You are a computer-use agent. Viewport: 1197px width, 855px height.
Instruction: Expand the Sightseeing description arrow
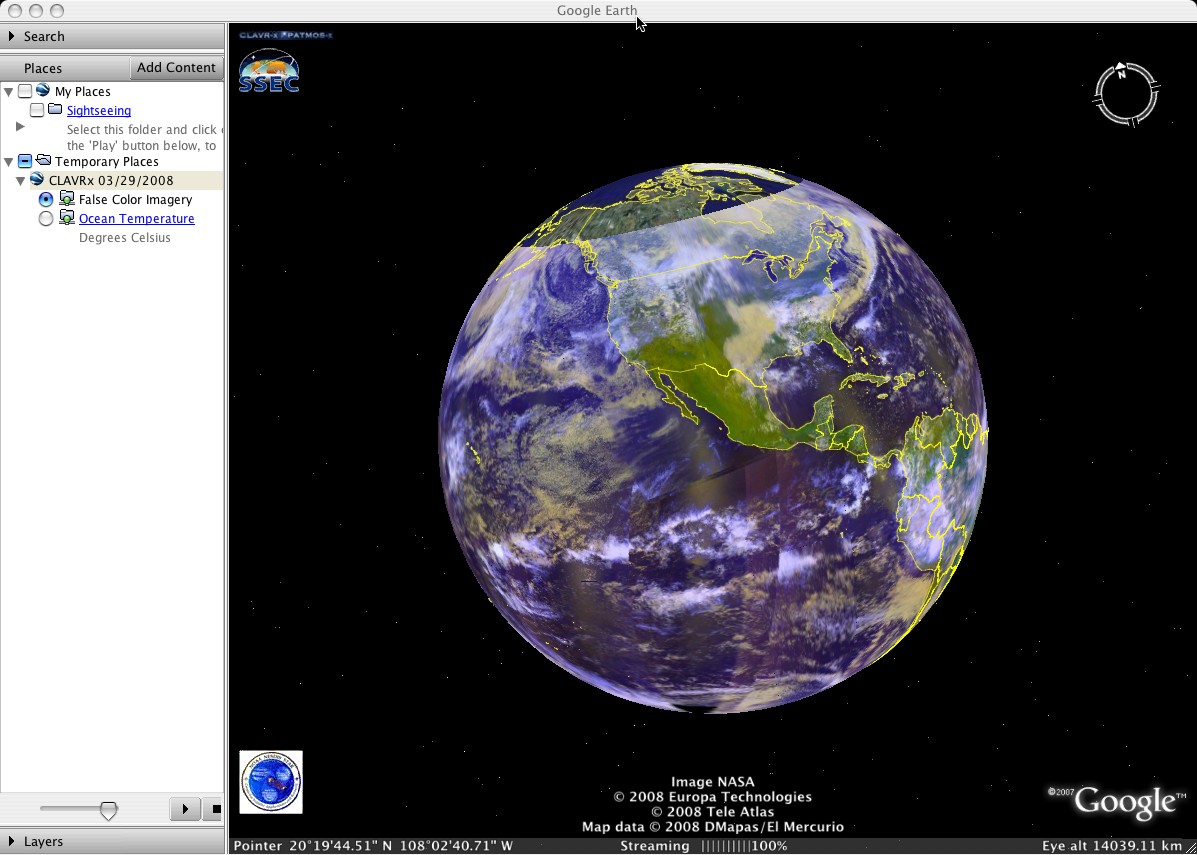pos(21,127)
